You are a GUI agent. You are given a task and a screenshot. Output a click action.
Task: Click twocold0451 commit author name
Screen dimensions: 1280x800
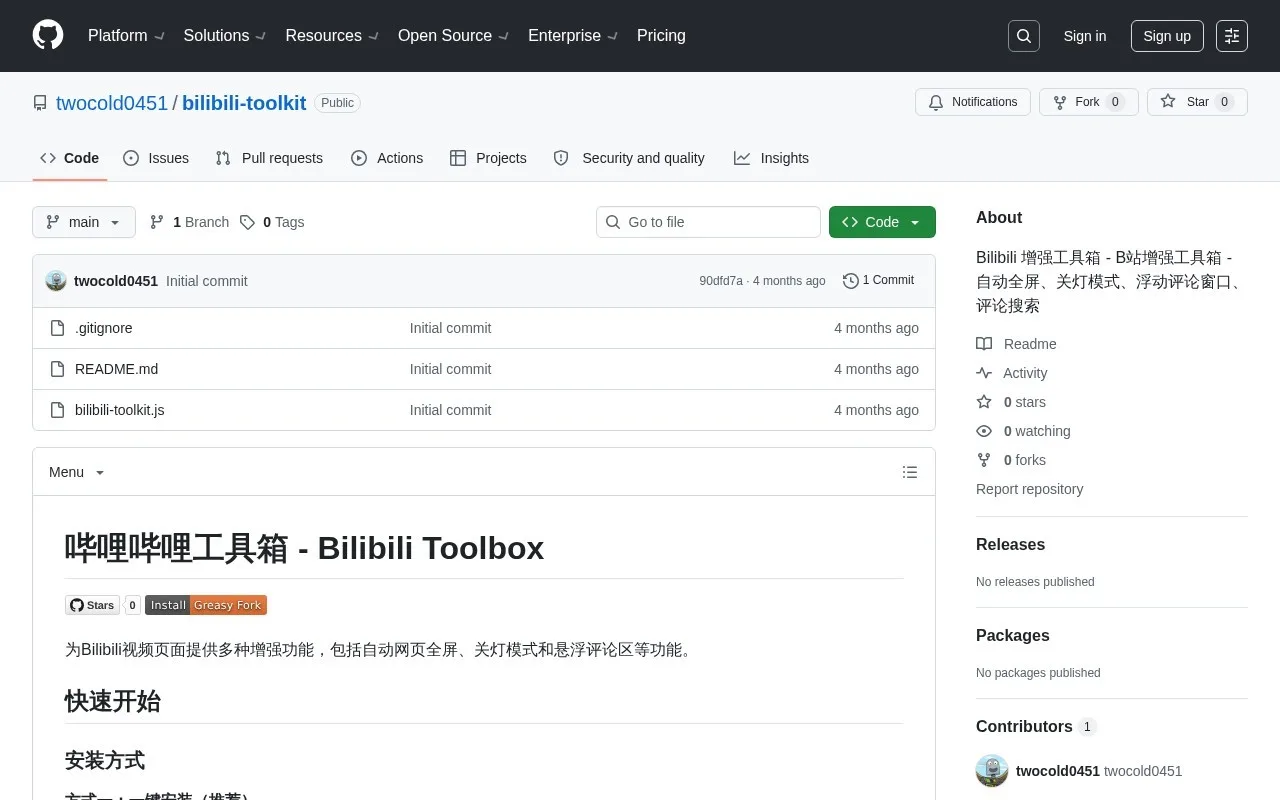coord(116,281)
